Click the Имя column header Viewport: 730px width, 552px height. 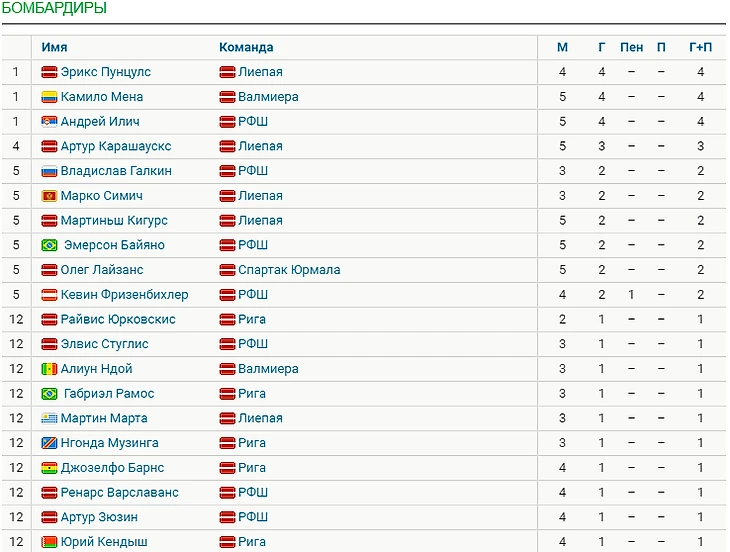tap(54, 47)
